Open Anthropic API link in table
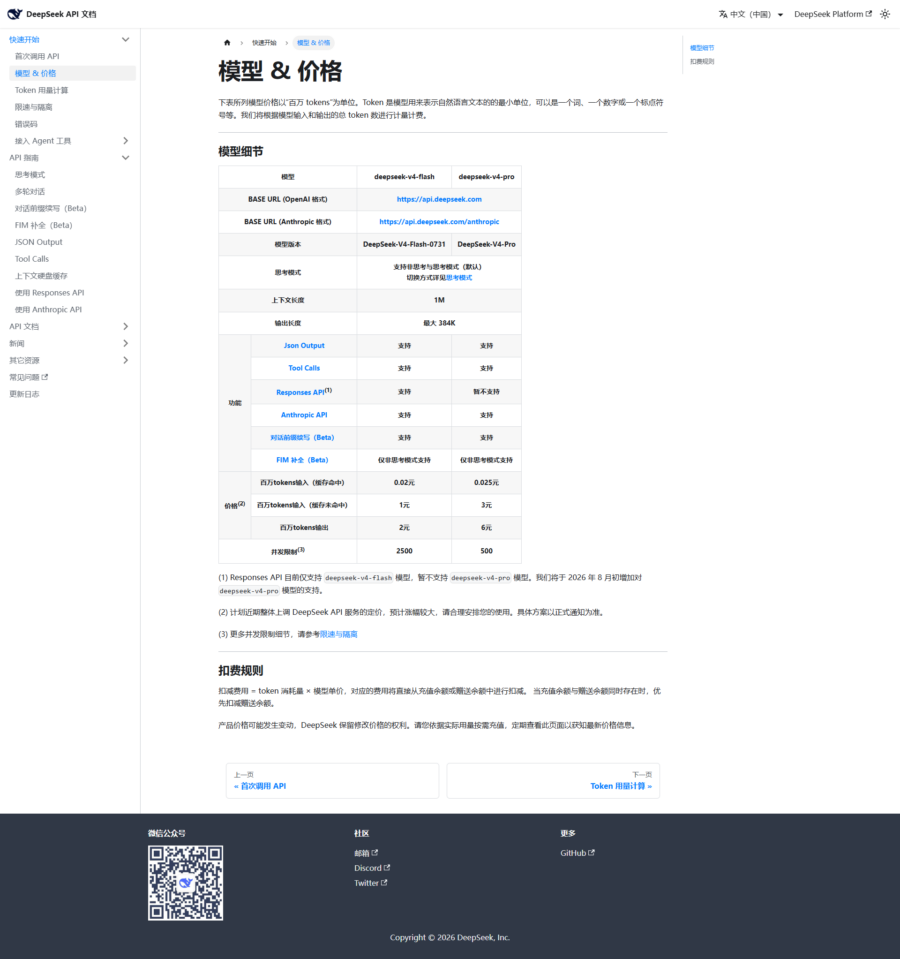The height and width of the screenshot is (959, 900). [x=304, y=415]
